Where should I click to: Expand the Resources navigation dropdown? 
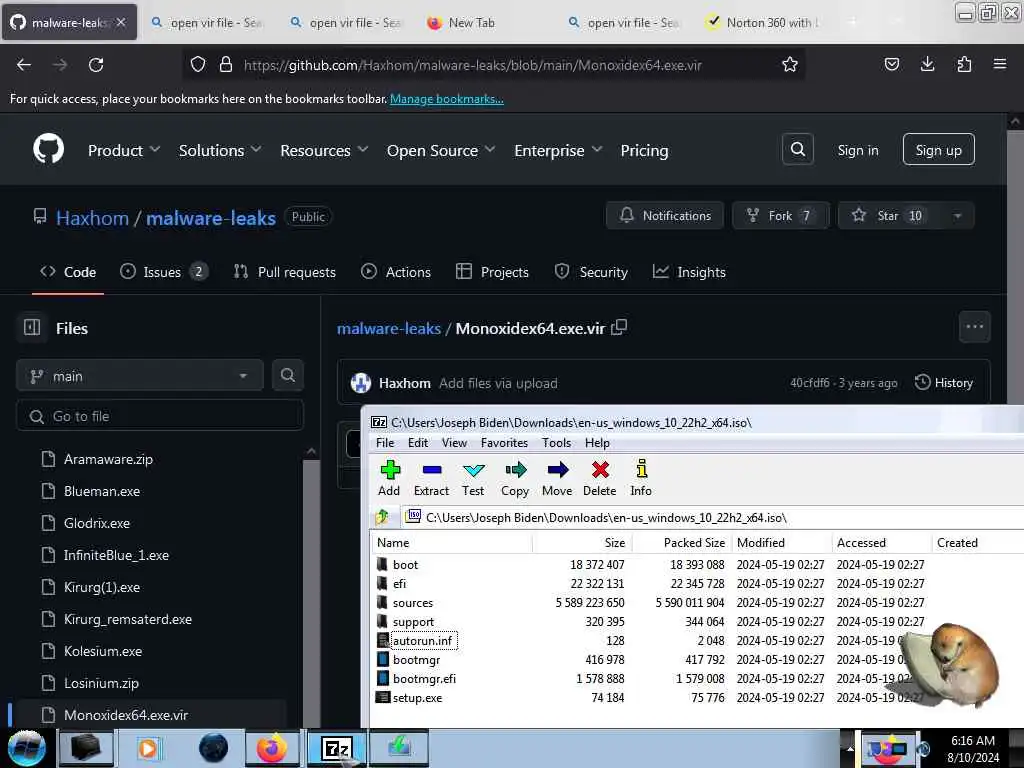[x=324, y=150]
